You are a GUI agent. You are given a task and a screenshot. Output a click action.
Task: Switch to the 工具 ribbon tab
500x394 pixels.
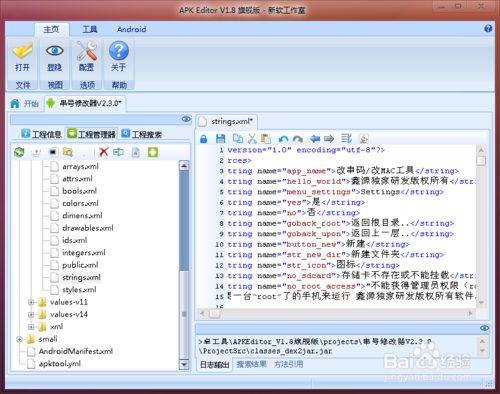pos(90,29)
